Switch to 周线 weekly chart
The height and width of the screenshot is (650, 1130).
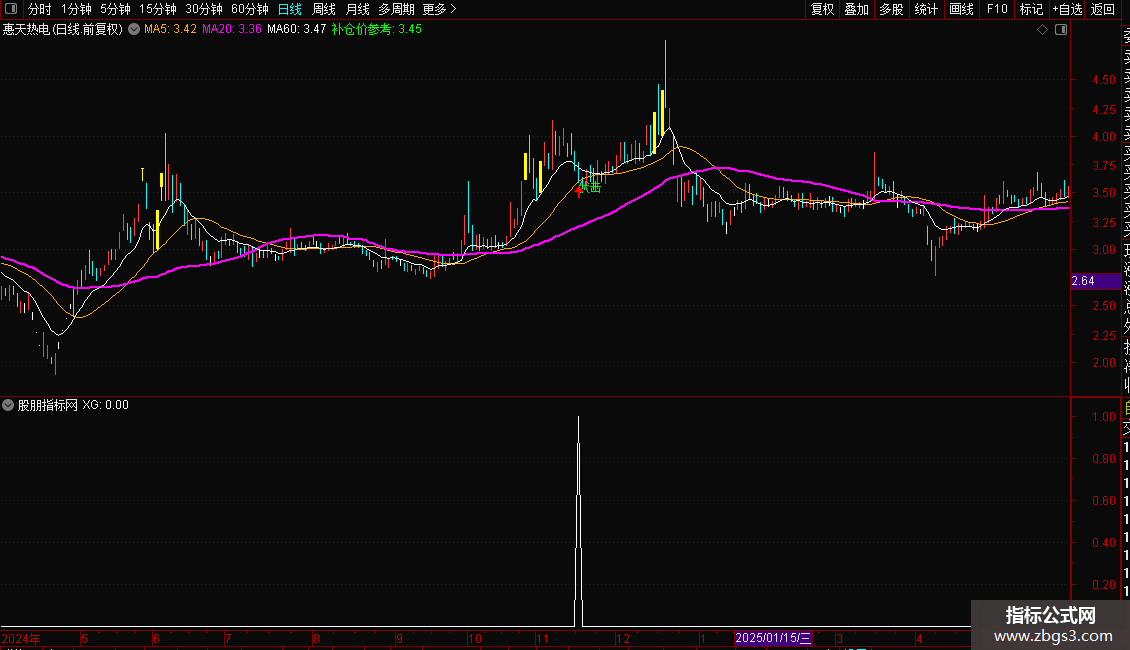pos(324,9)
